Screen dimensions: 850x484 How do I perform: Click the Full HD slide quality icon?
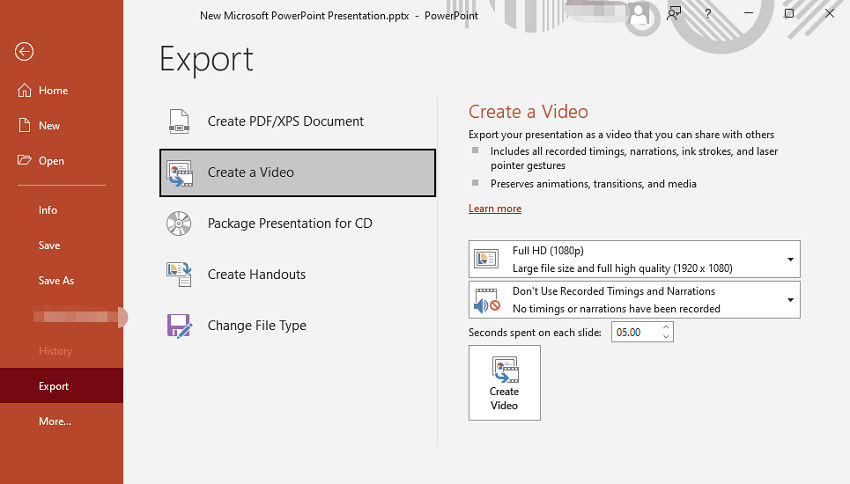click(486, 259)
